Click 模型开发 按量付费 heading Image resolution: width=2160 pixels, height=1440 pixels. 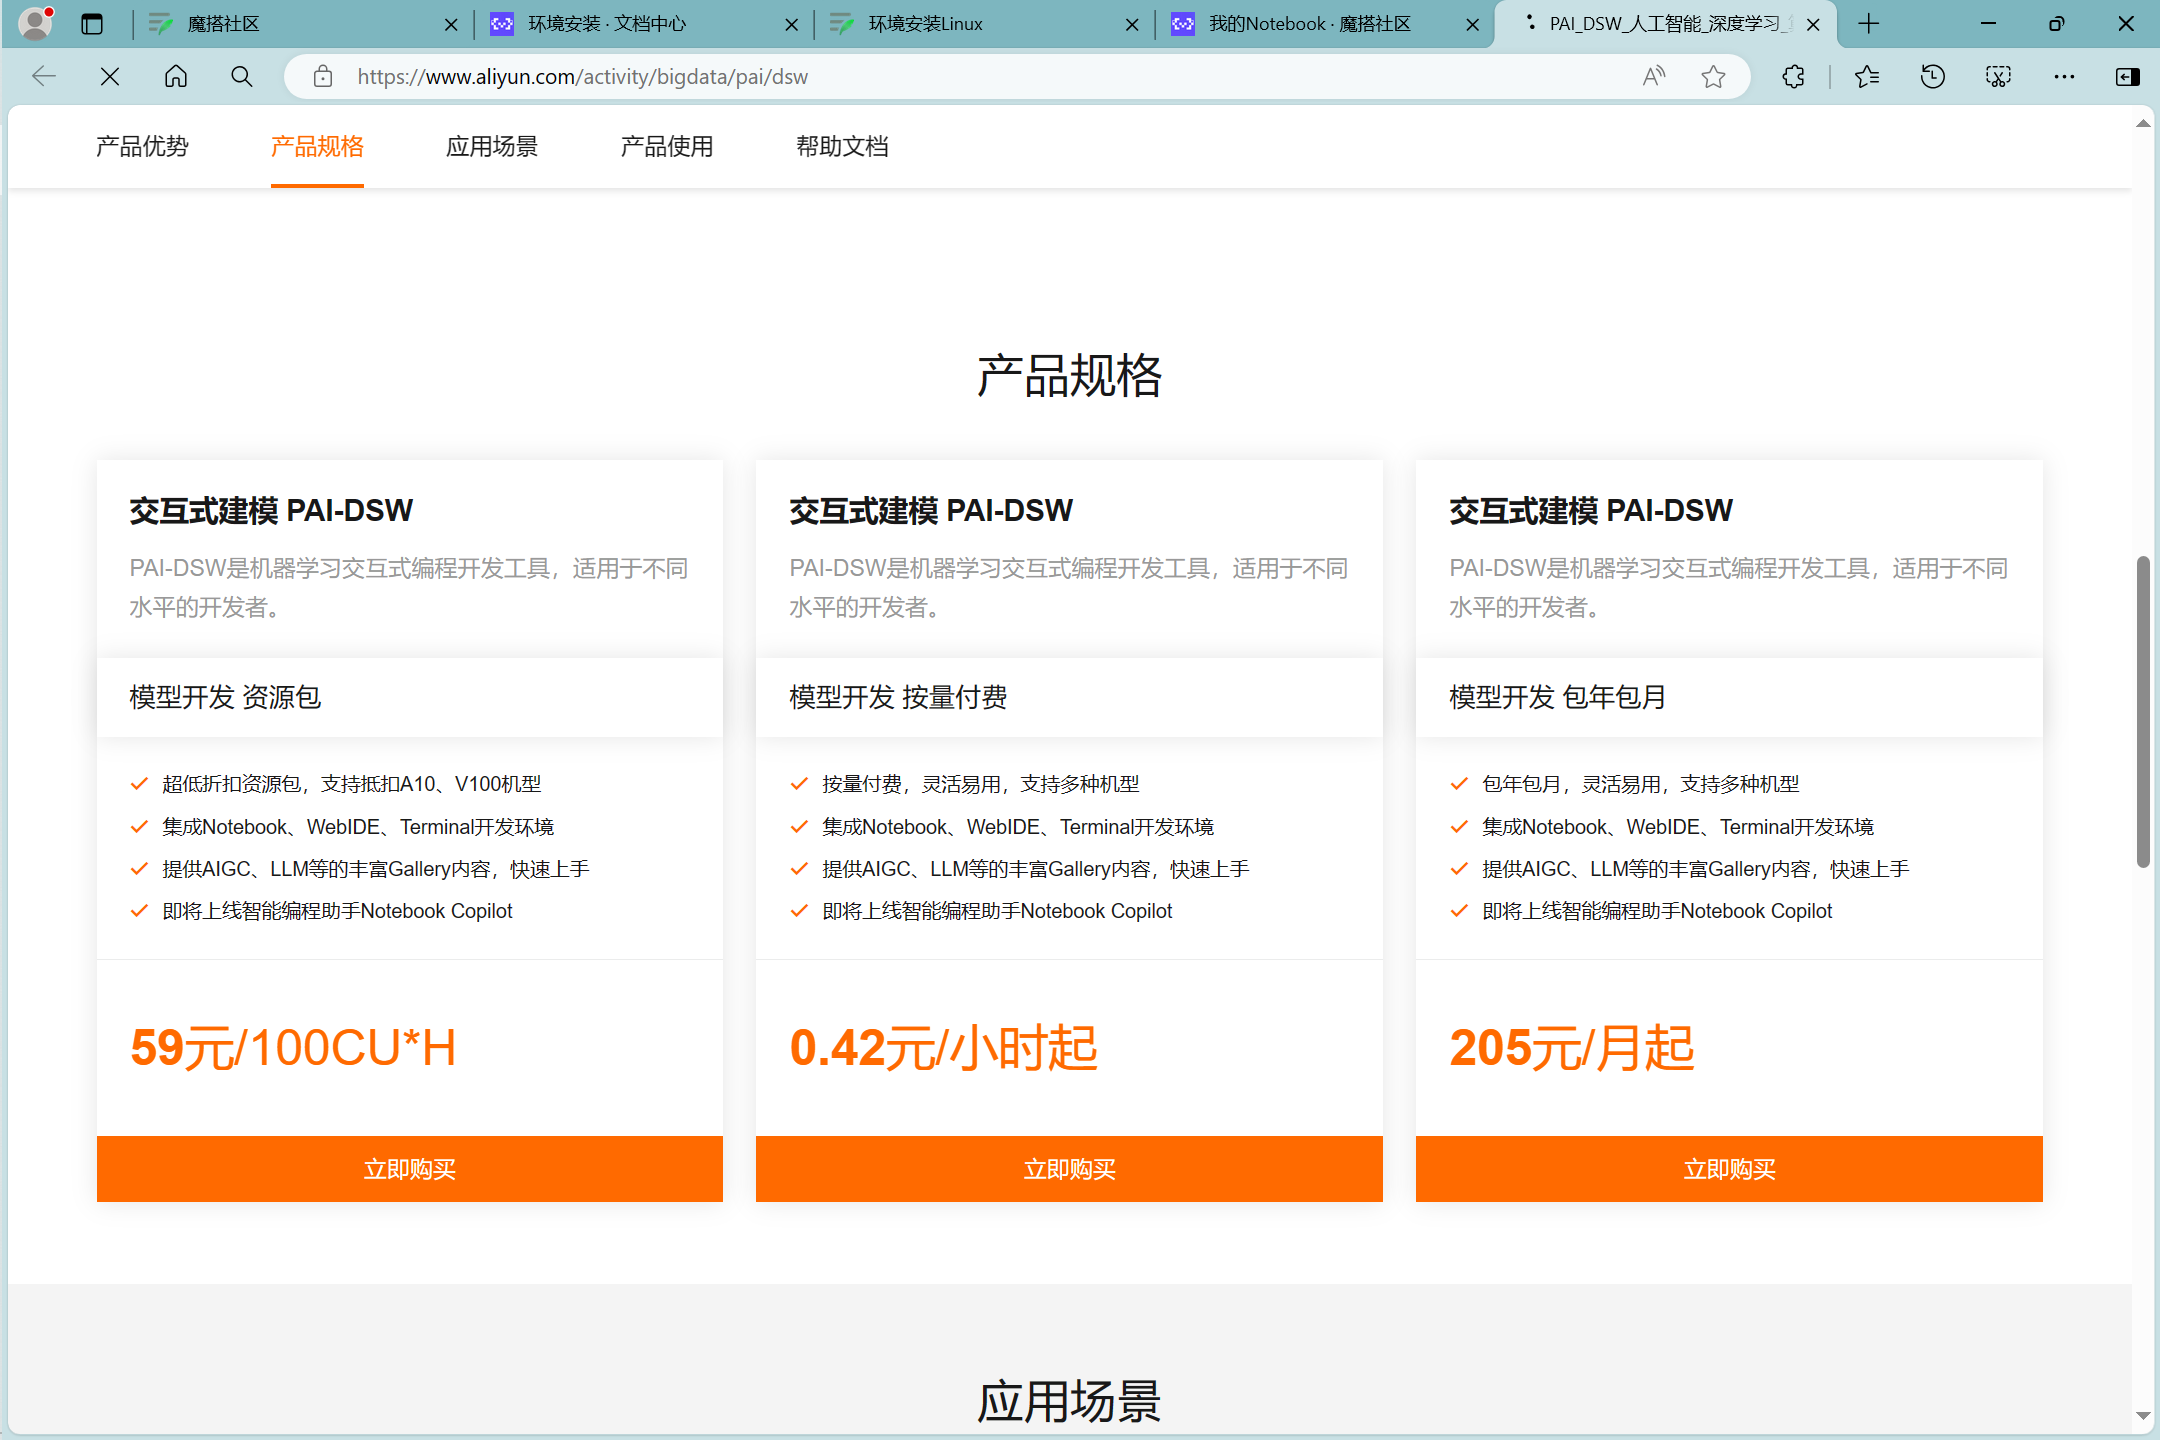tap(898, 697)
